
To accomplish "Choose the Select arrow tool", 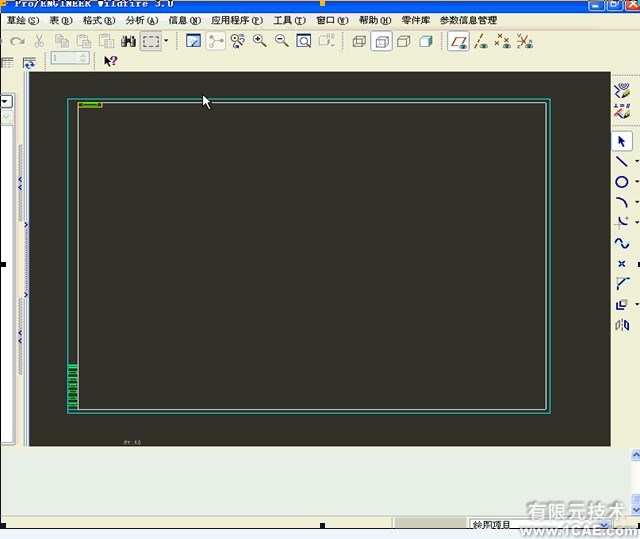I will coord(622,141).
